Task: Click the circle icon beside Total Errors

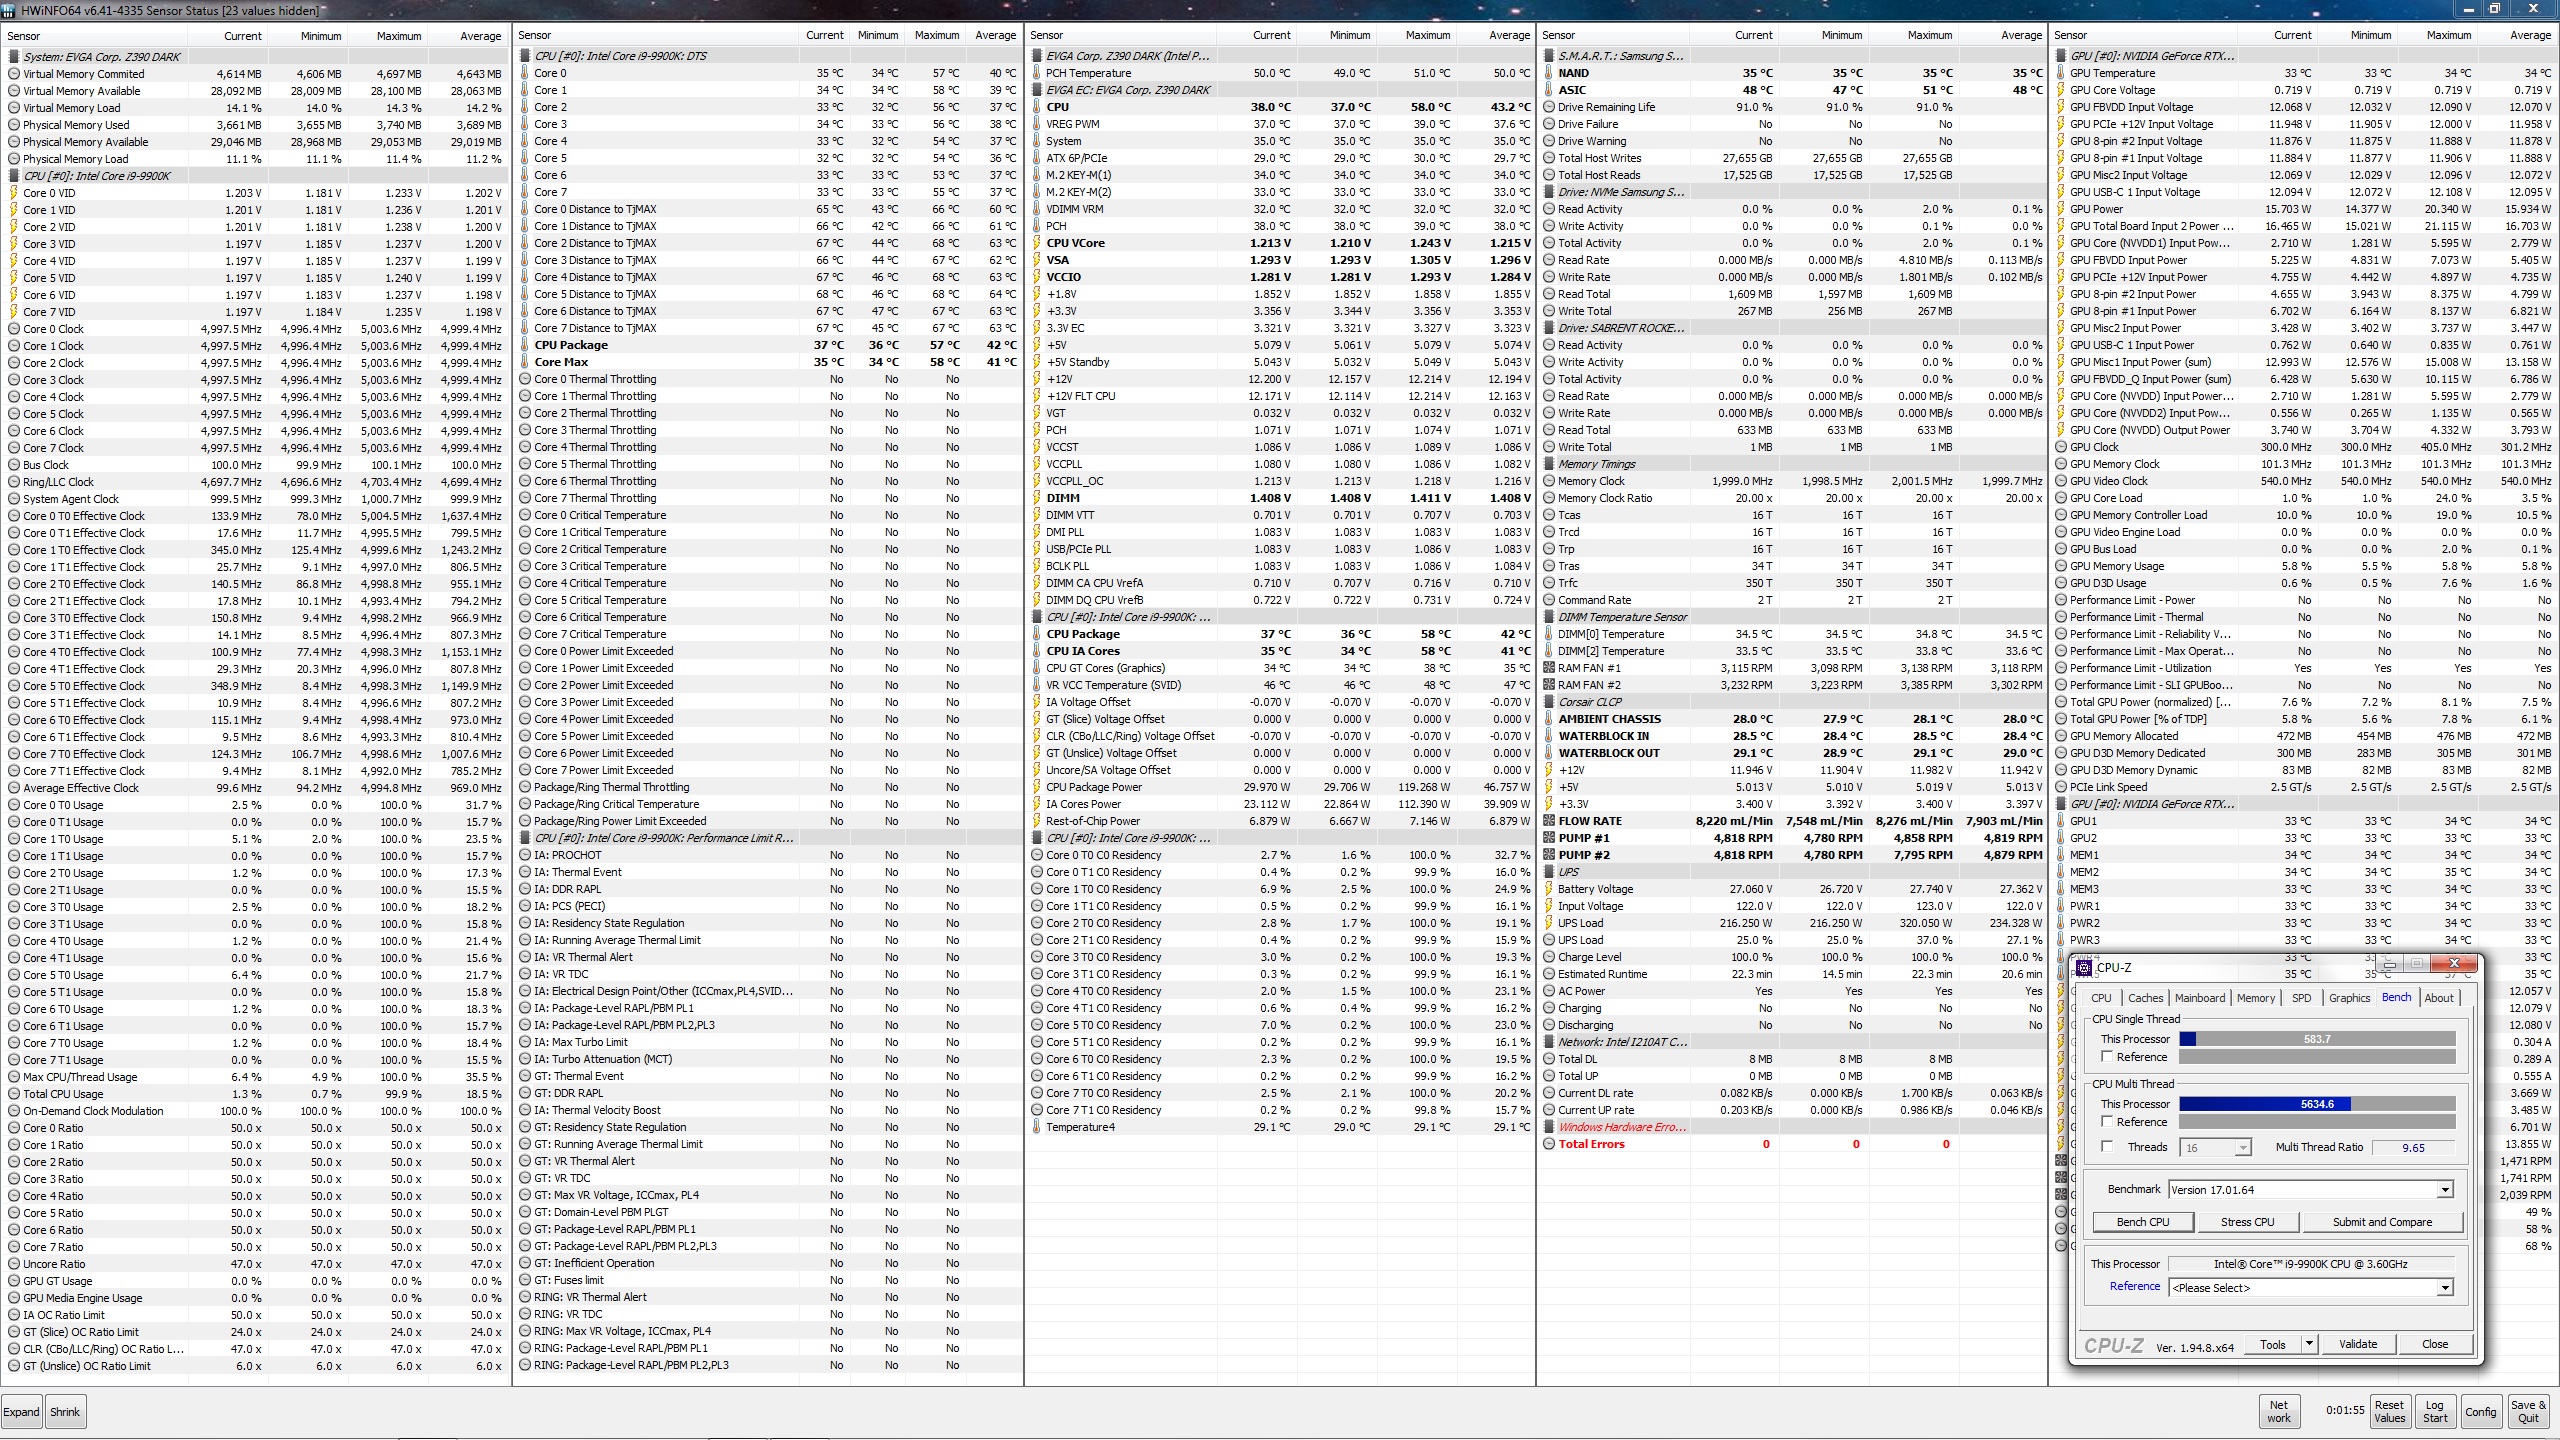Action: coord(1549,1144)
